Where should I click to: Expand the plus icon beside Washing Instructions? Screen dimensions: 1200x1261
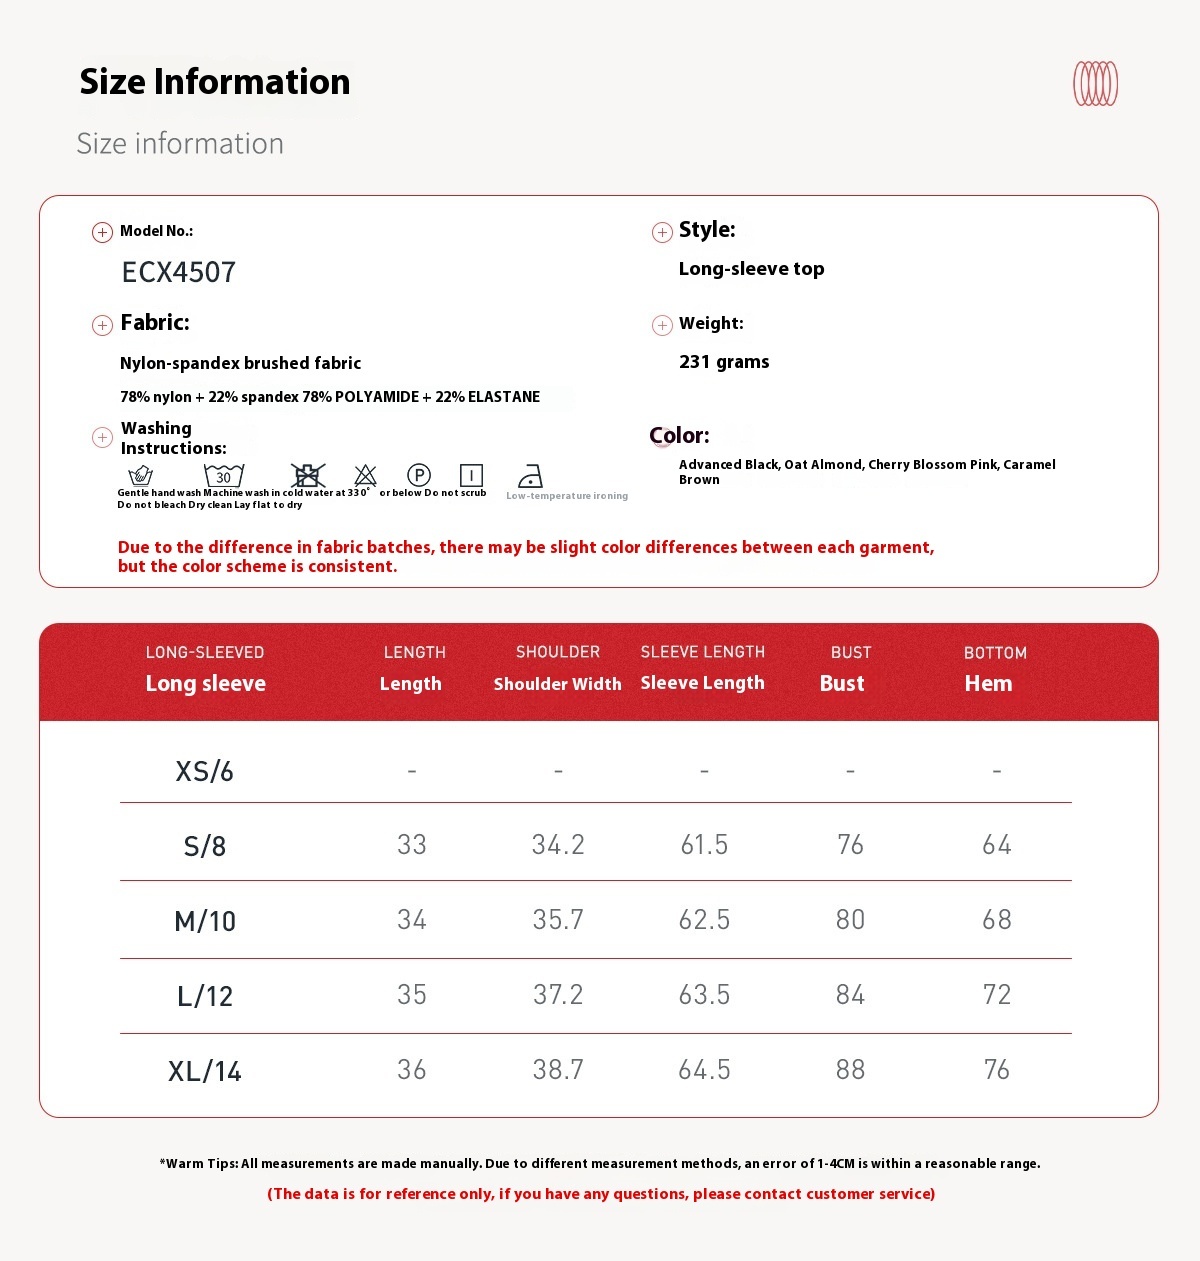(102, 437)
